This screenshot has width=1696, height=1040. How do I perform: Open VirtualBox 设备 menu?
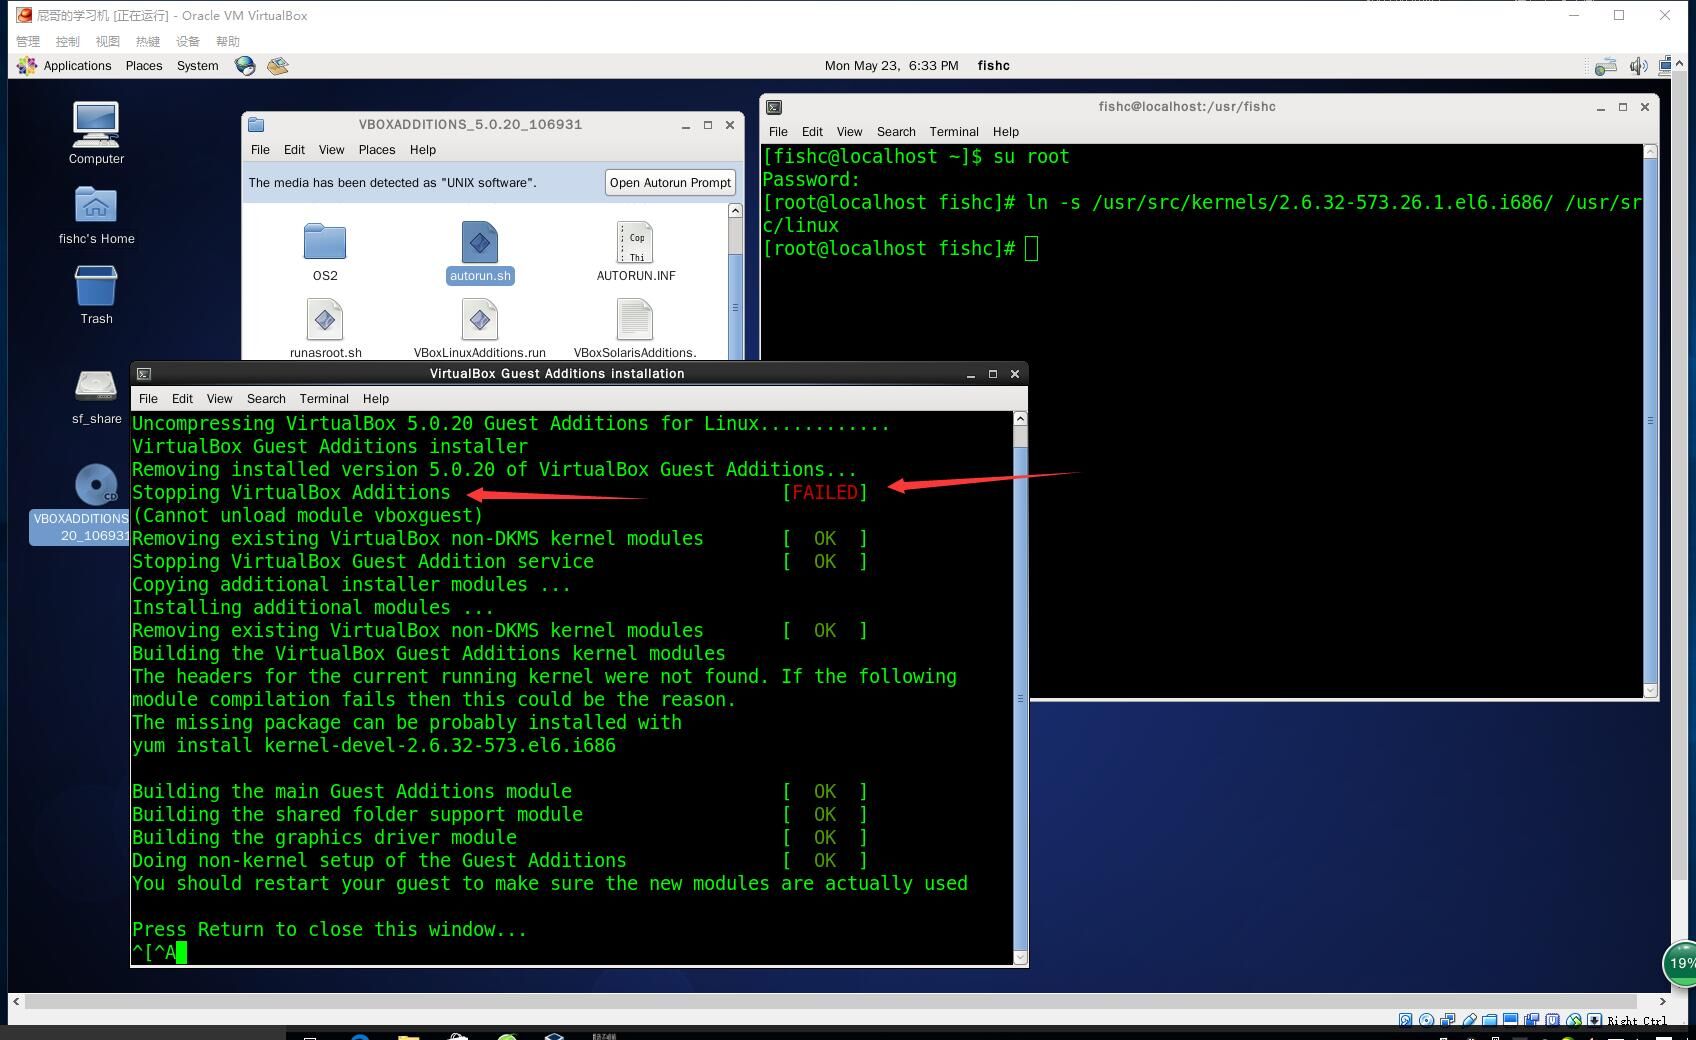pyautogui.click(x=188, y=41)
